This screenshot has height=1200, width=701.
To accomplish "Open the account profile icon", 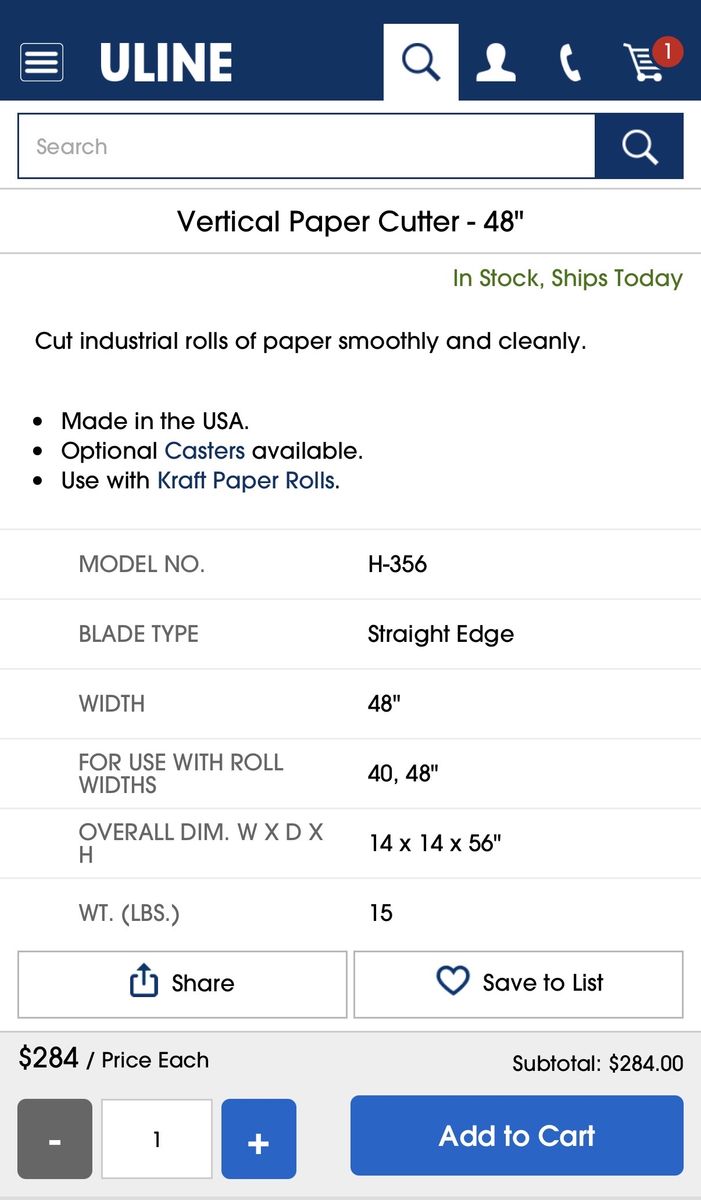I will click(x=495, y=62).
